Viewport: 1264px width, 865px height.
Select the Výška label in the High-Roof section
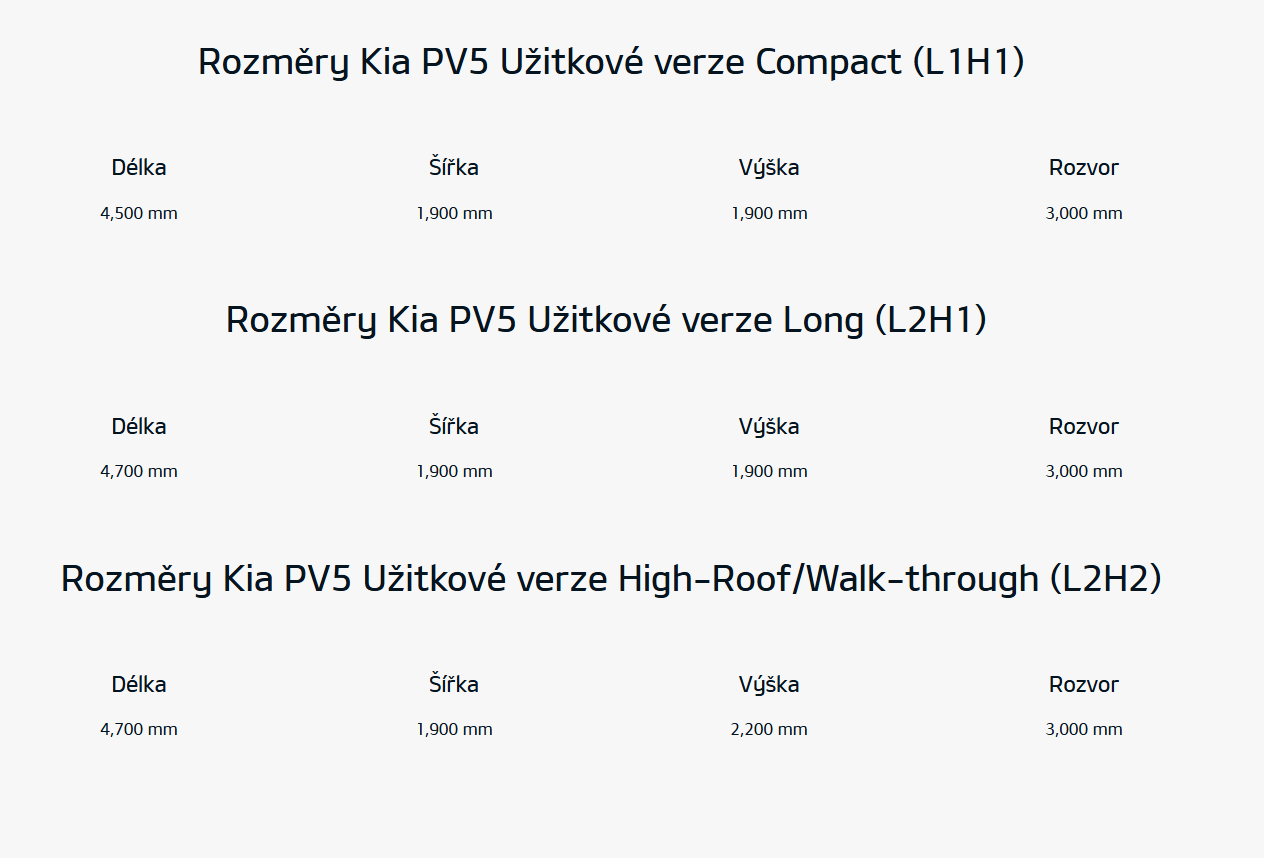pos(769,685)
